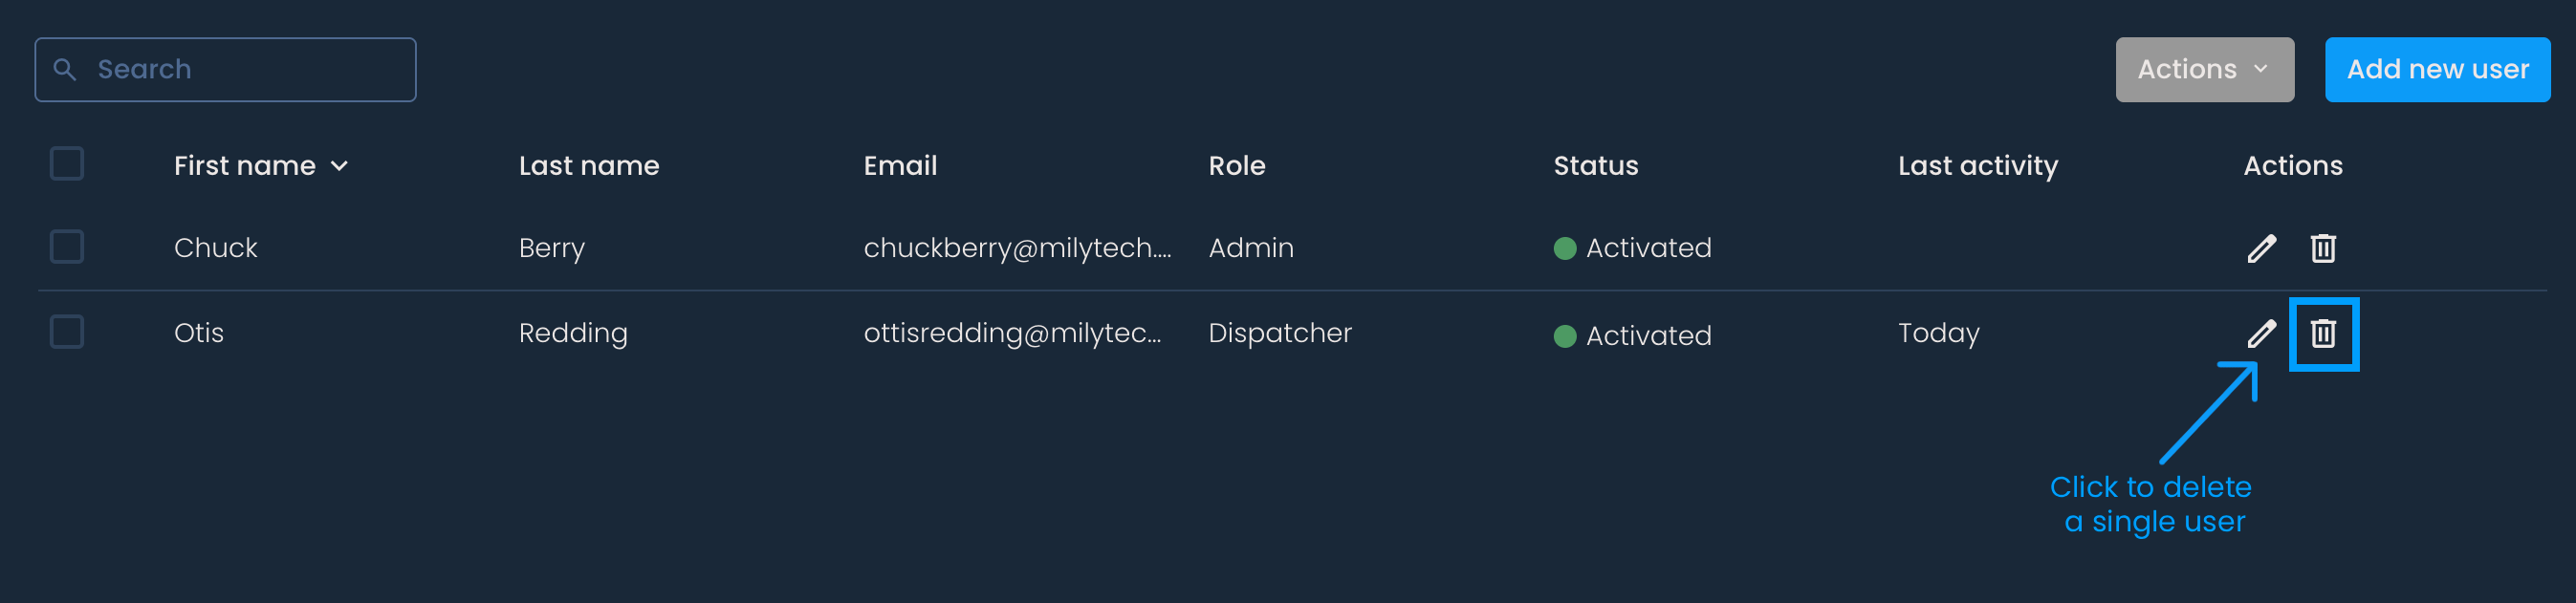The width and height of the screenshot is (2576, 603).
Task: Sort by the Last name column header
Action: (589, 166)
